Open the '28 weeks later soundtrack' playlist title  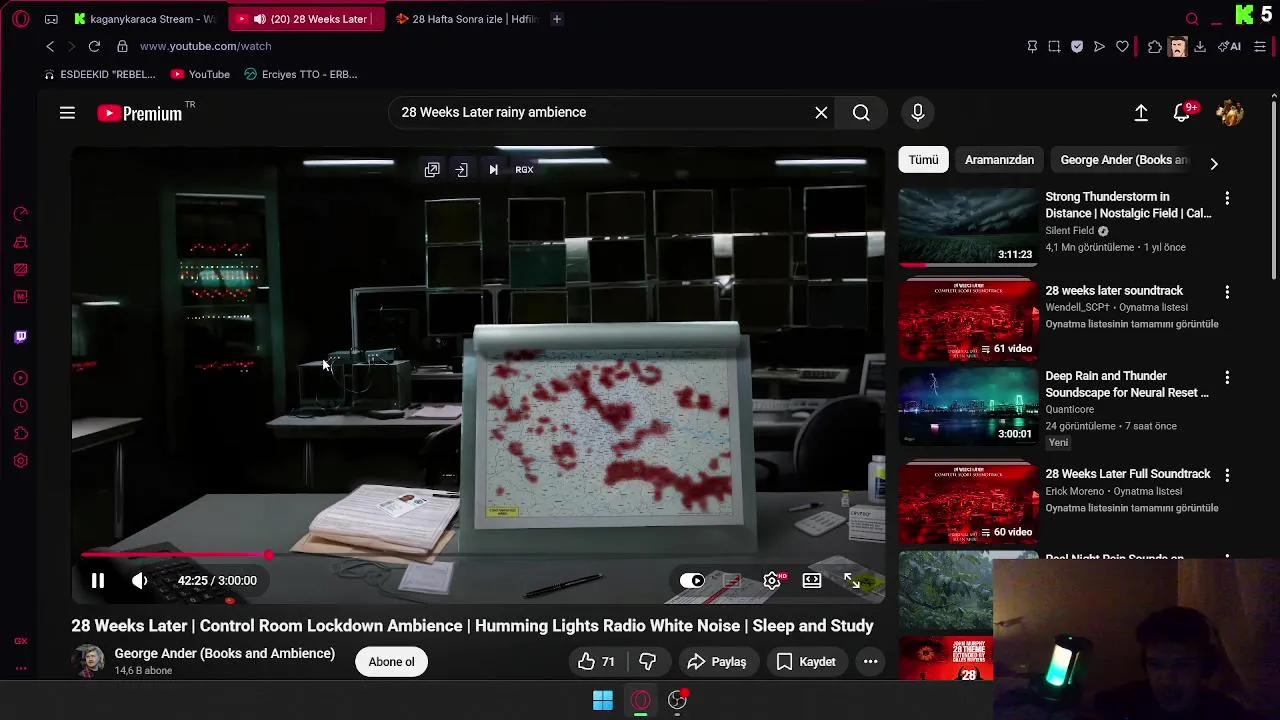1114,291
